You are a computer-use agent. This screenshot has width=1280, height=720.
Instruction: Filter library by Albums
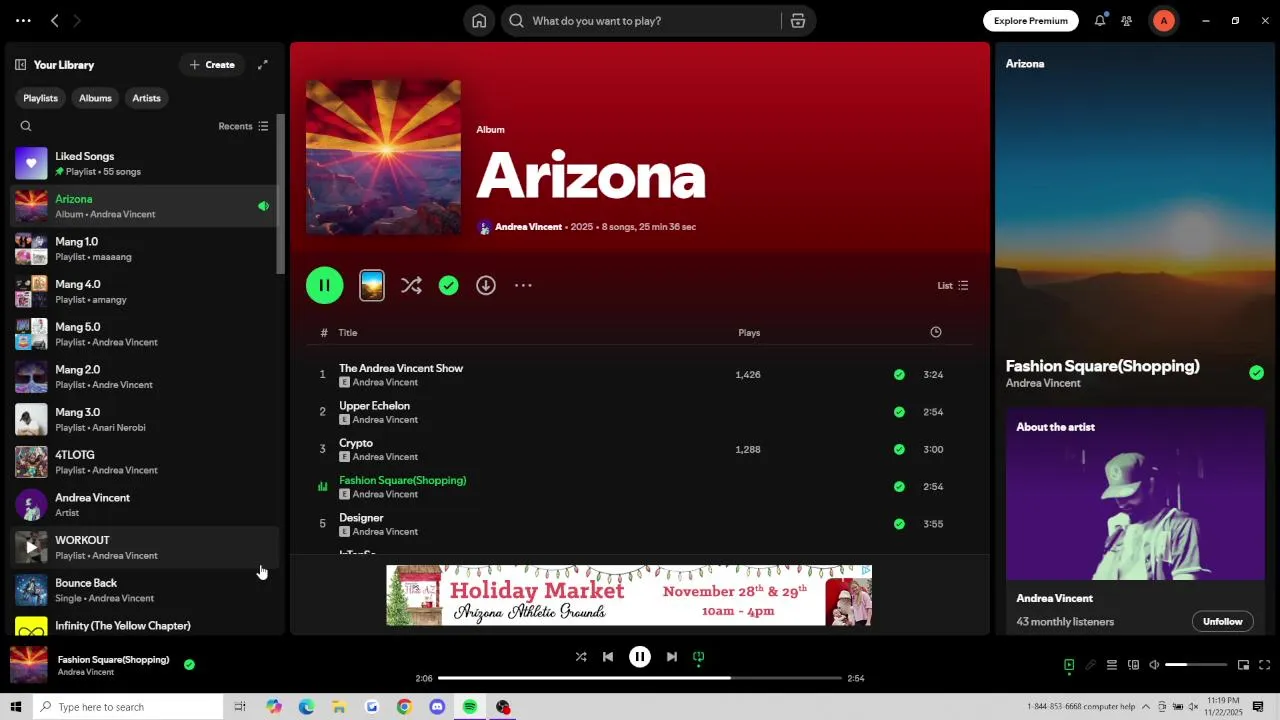tap(95, 98)
